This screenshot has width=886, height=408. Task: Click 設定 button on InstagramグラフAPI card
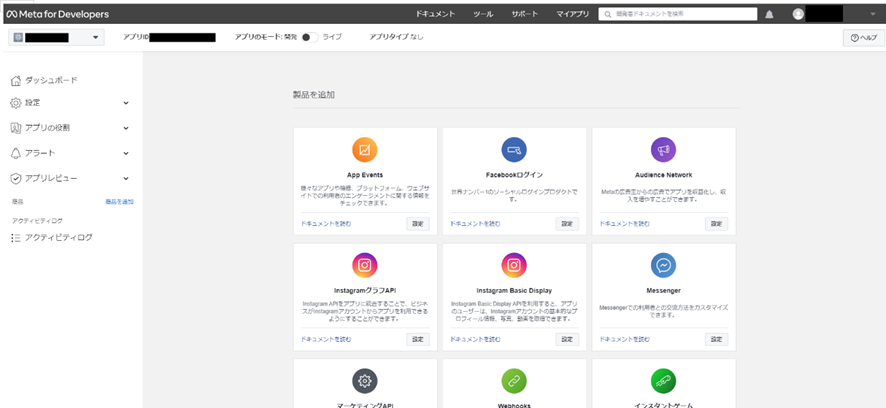coord(418,340)
